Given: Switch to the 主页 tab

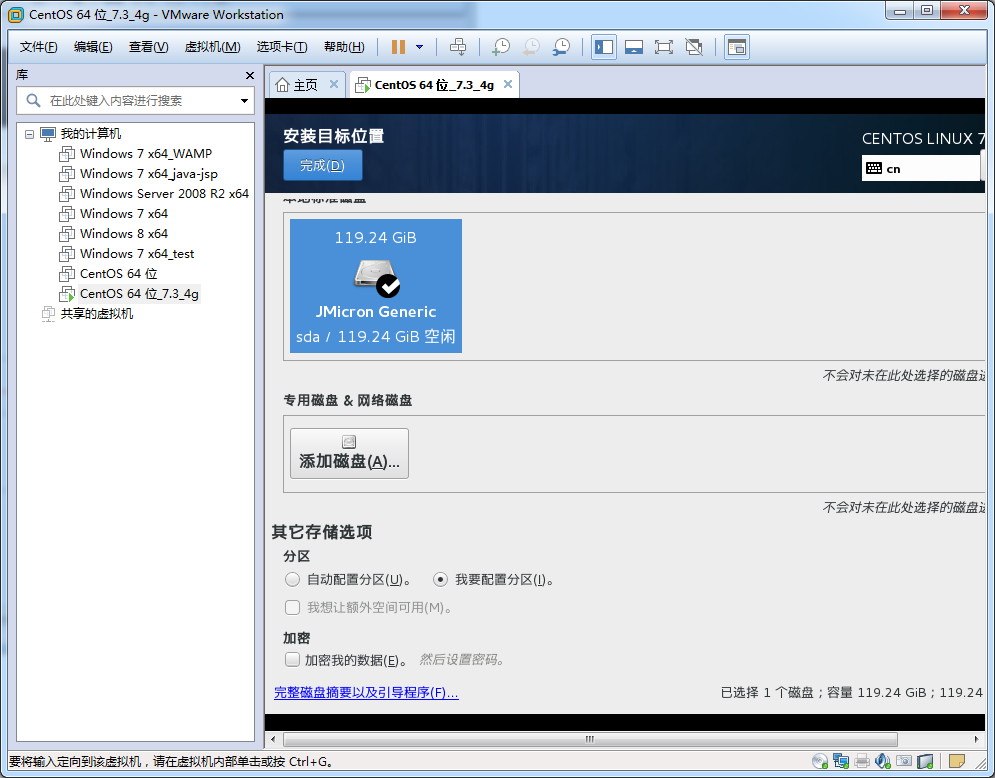Looking at the screenshot, I should tap(307, 84).
